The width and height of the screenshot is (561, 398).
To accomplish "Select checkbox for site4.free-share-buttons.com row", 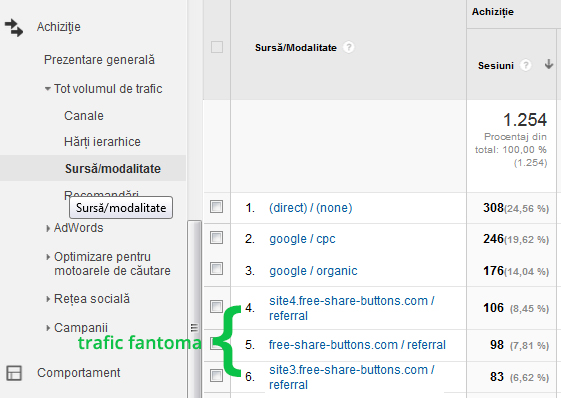I will pos(216,306).
